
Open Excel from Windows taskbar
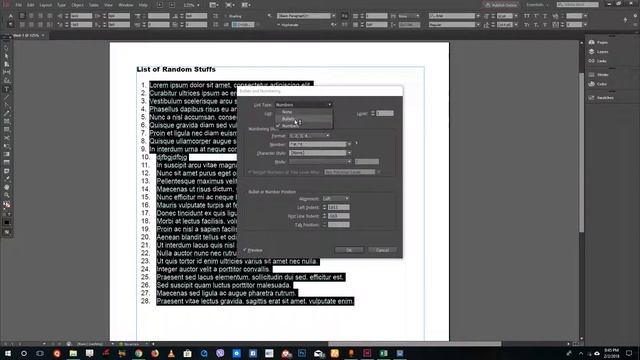click(x=383, y=353)
